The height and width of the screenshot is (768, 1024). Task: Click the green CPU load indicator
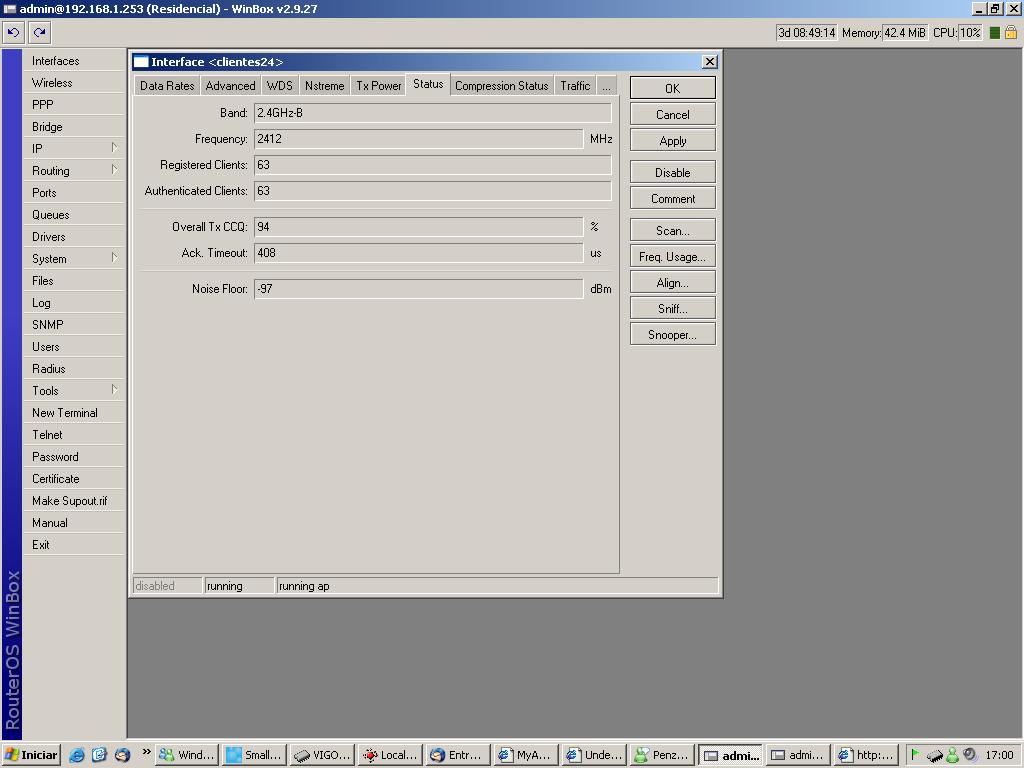pos(995,33)
